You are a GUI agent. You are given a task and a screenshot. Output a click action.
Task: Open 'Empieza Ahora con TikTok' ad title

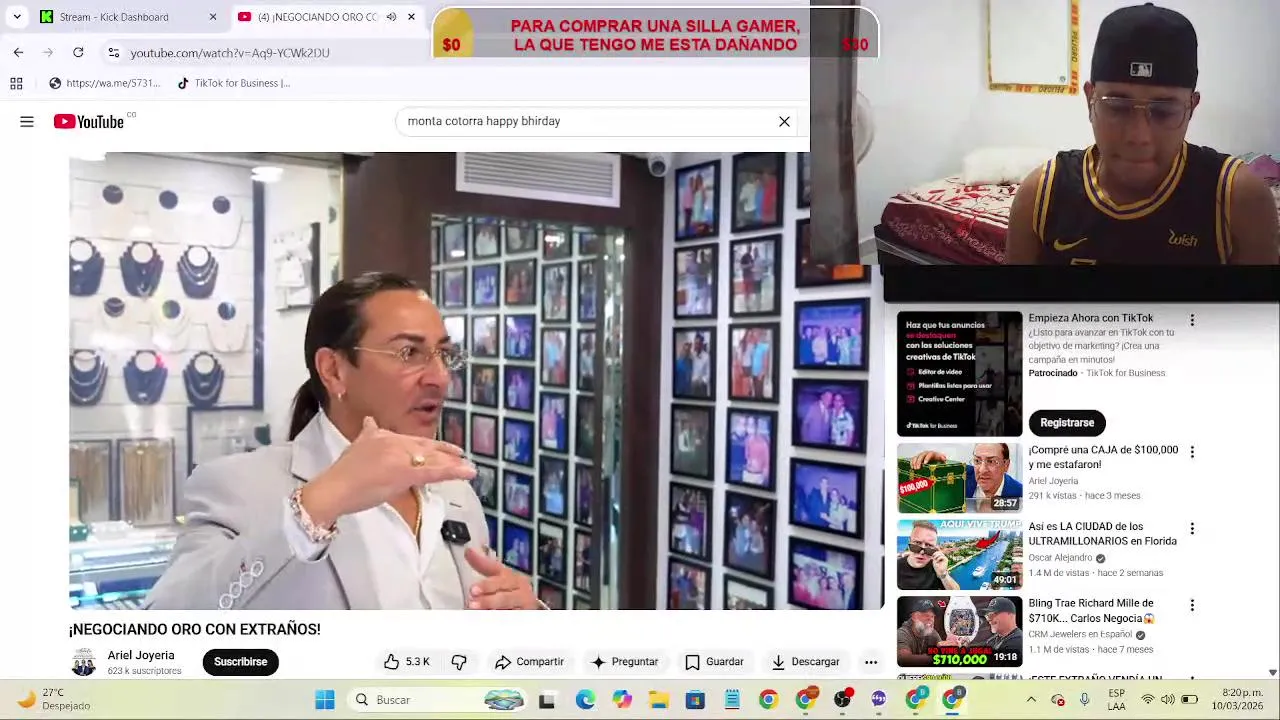pos(1090,318)
